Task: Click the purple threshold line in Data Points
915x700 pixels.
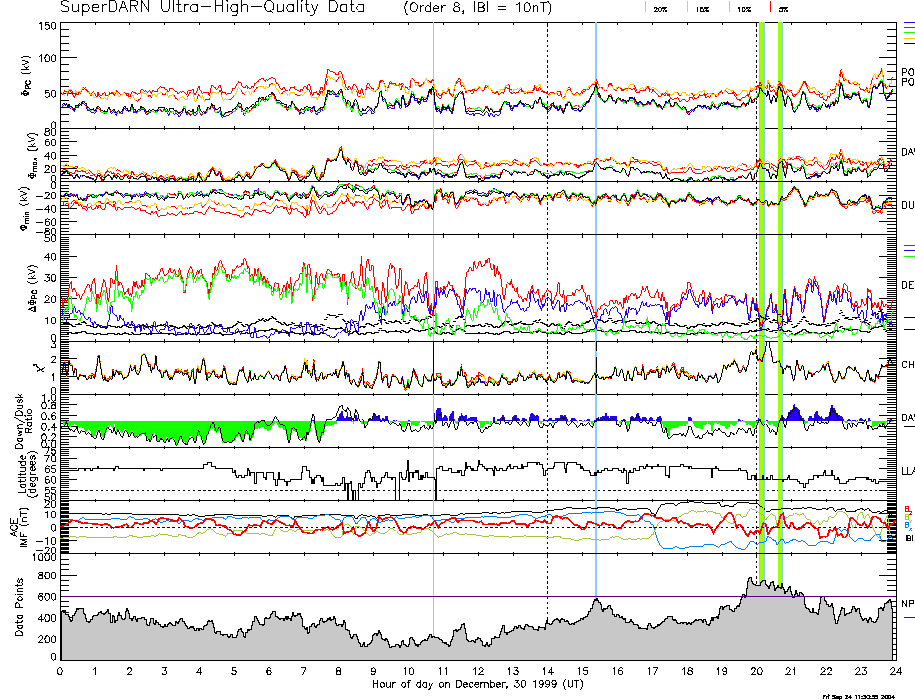Action: tap(300, 597)
